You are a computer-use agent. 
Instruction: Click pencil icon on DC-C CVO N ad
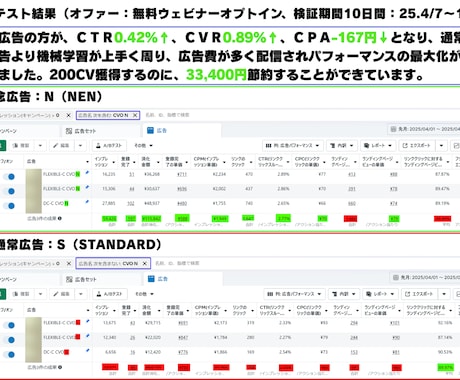87,202
